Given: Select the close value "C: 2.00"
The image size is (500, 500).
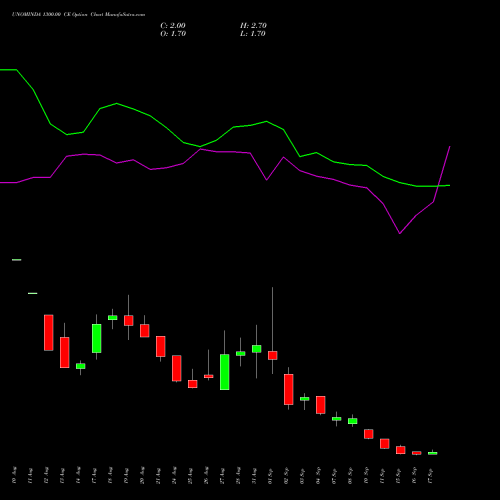Looking at the screenshot, I should click(x=173, y=25).
